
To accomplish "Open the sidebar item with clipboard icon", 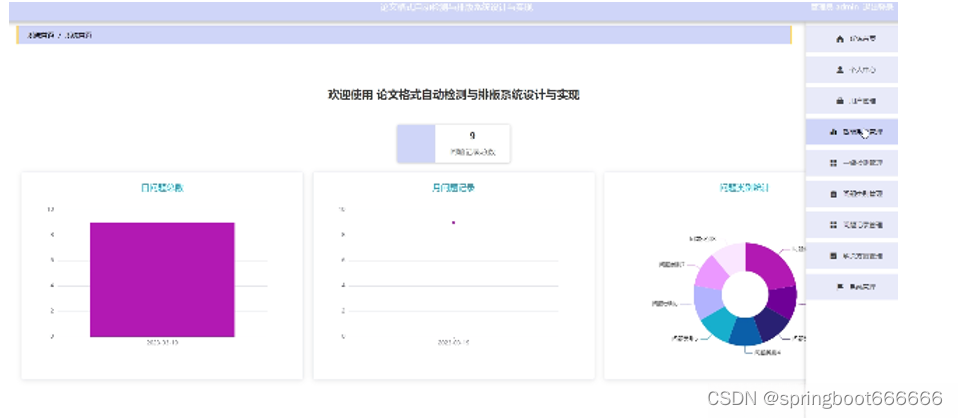I will [x=852, y=194].
